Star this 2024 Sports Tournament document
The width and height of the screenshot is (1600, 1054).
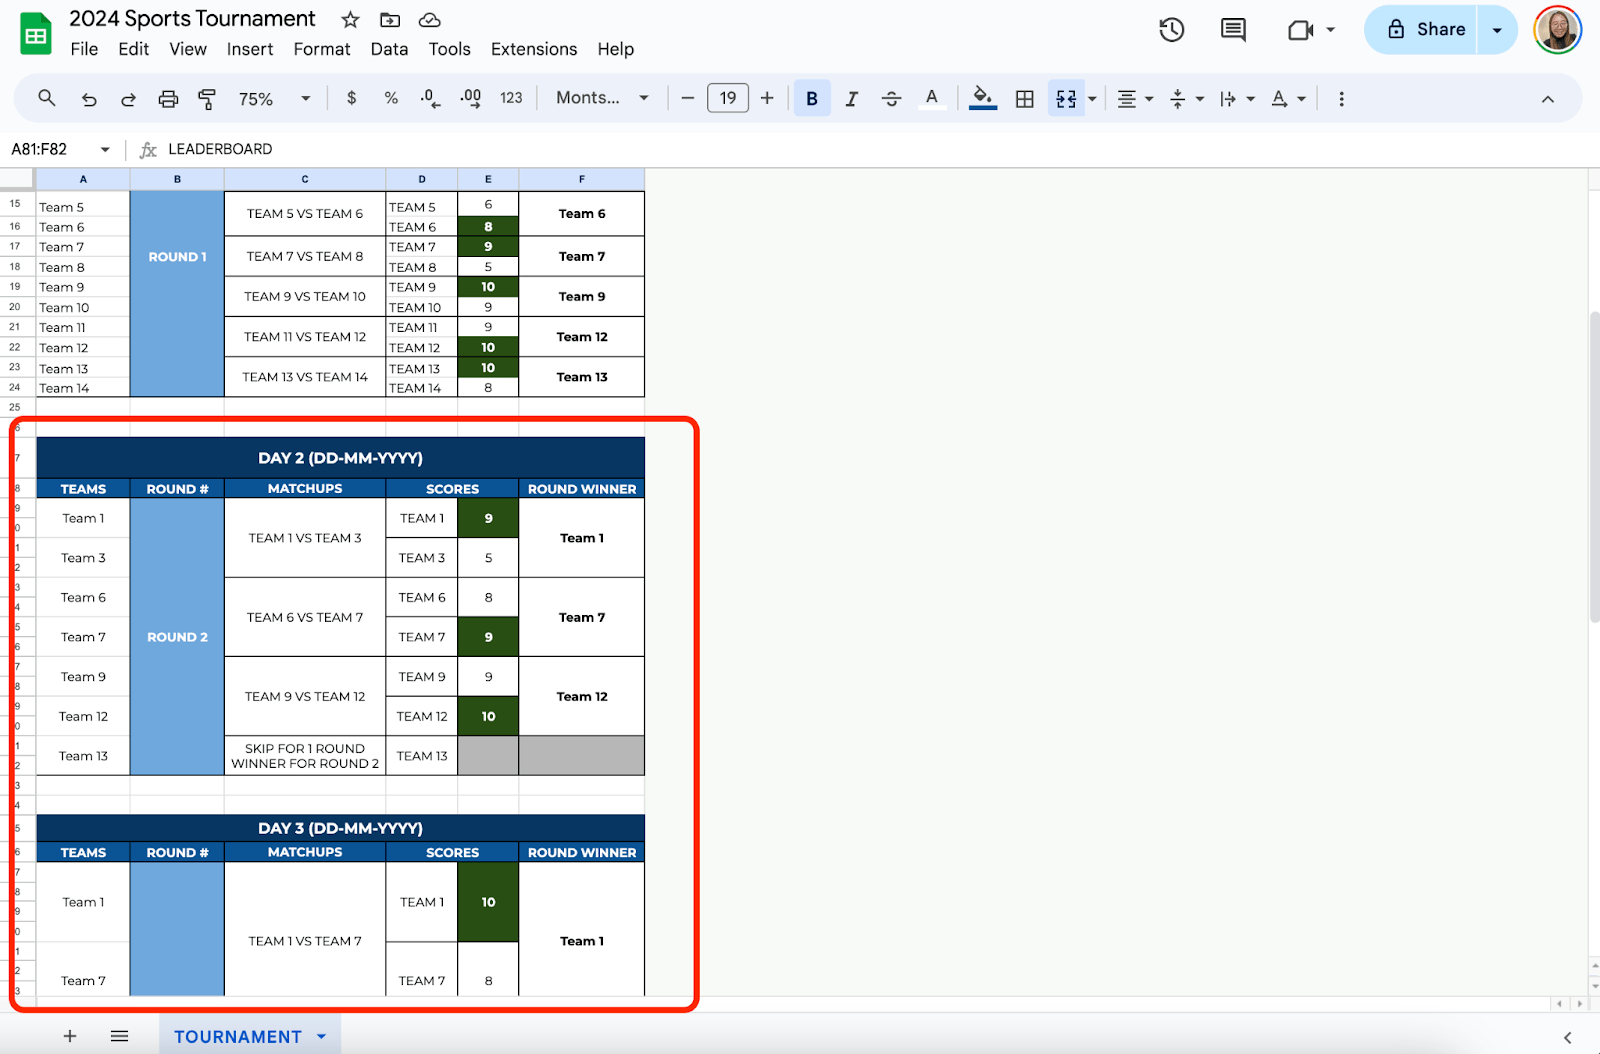point(350,20)
